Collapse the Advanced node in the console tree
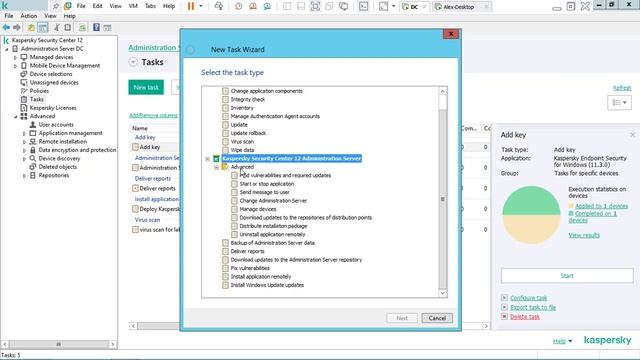640x360 pixels. [x=16, y=116]
